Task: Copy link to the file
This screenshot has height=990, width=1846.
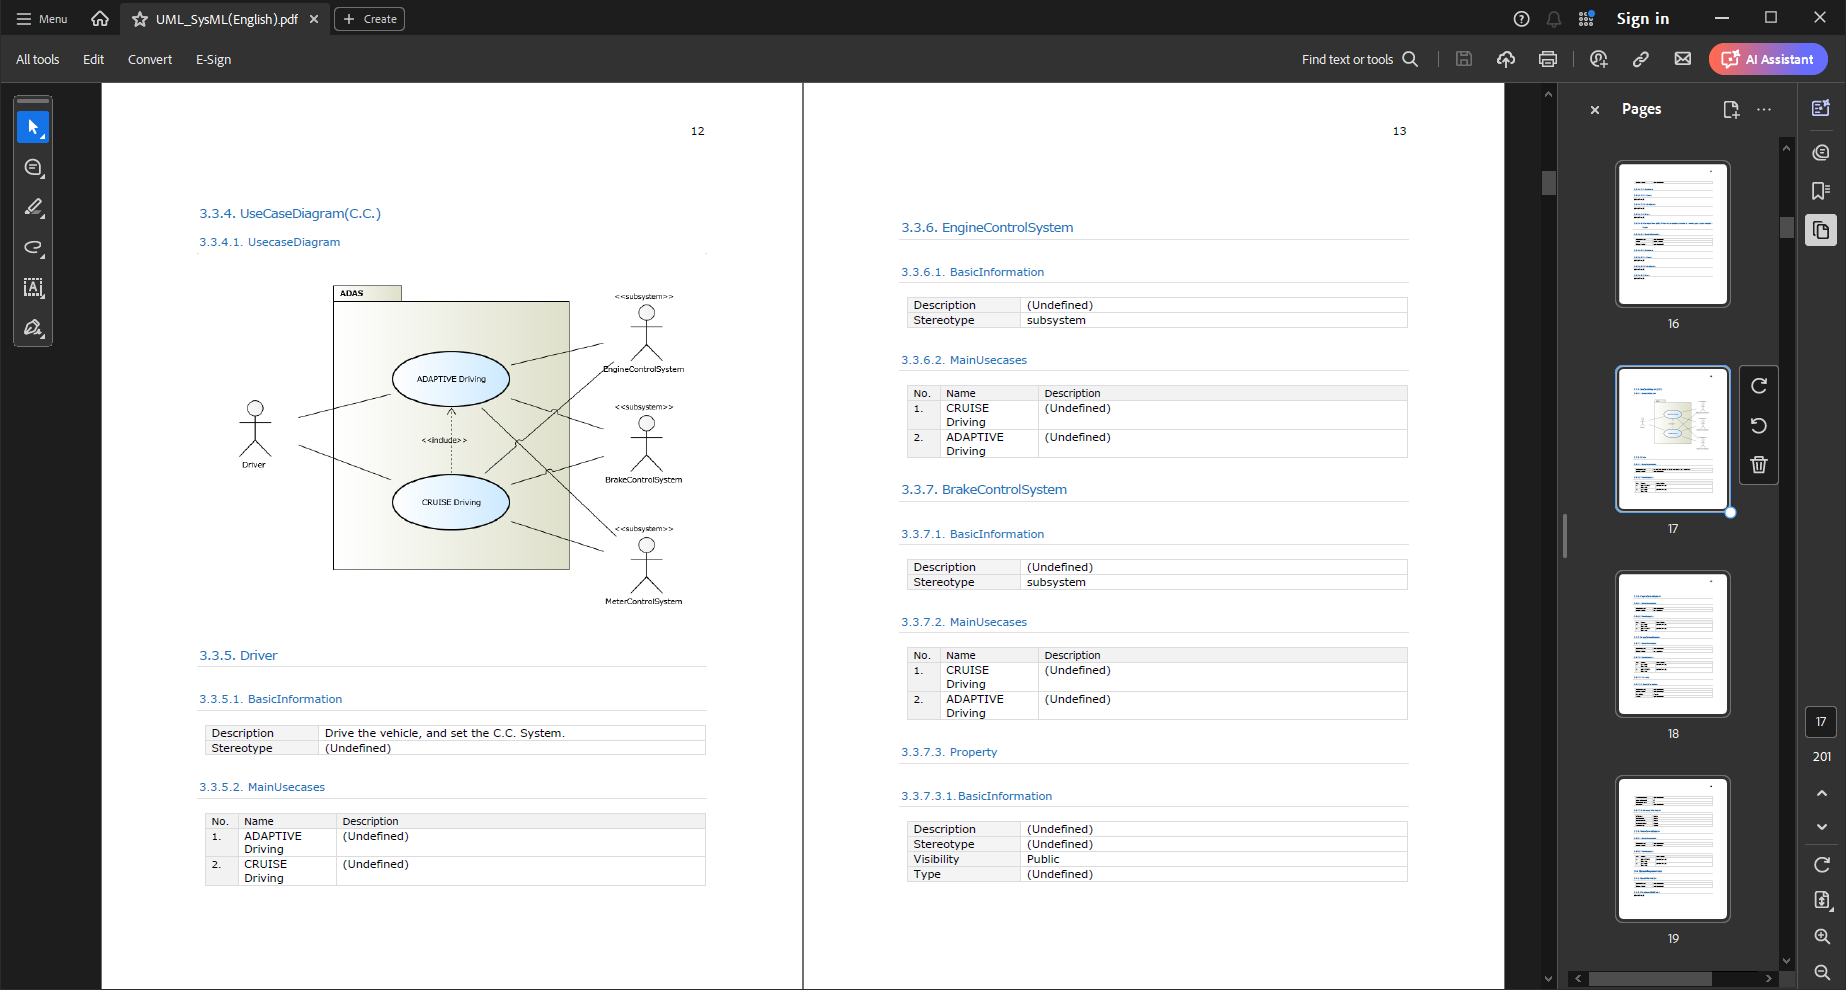Action: point(1640,59)
